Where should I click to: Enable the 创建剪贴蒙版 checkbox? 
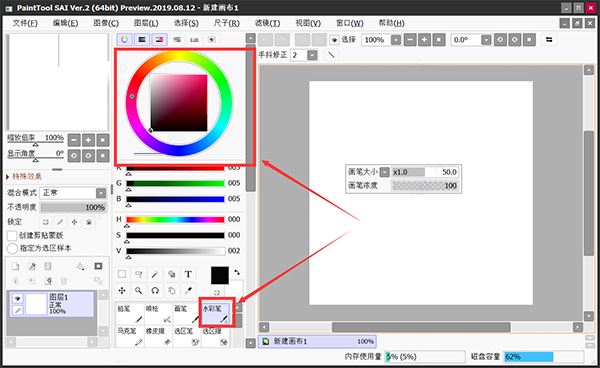click(12, 235)
